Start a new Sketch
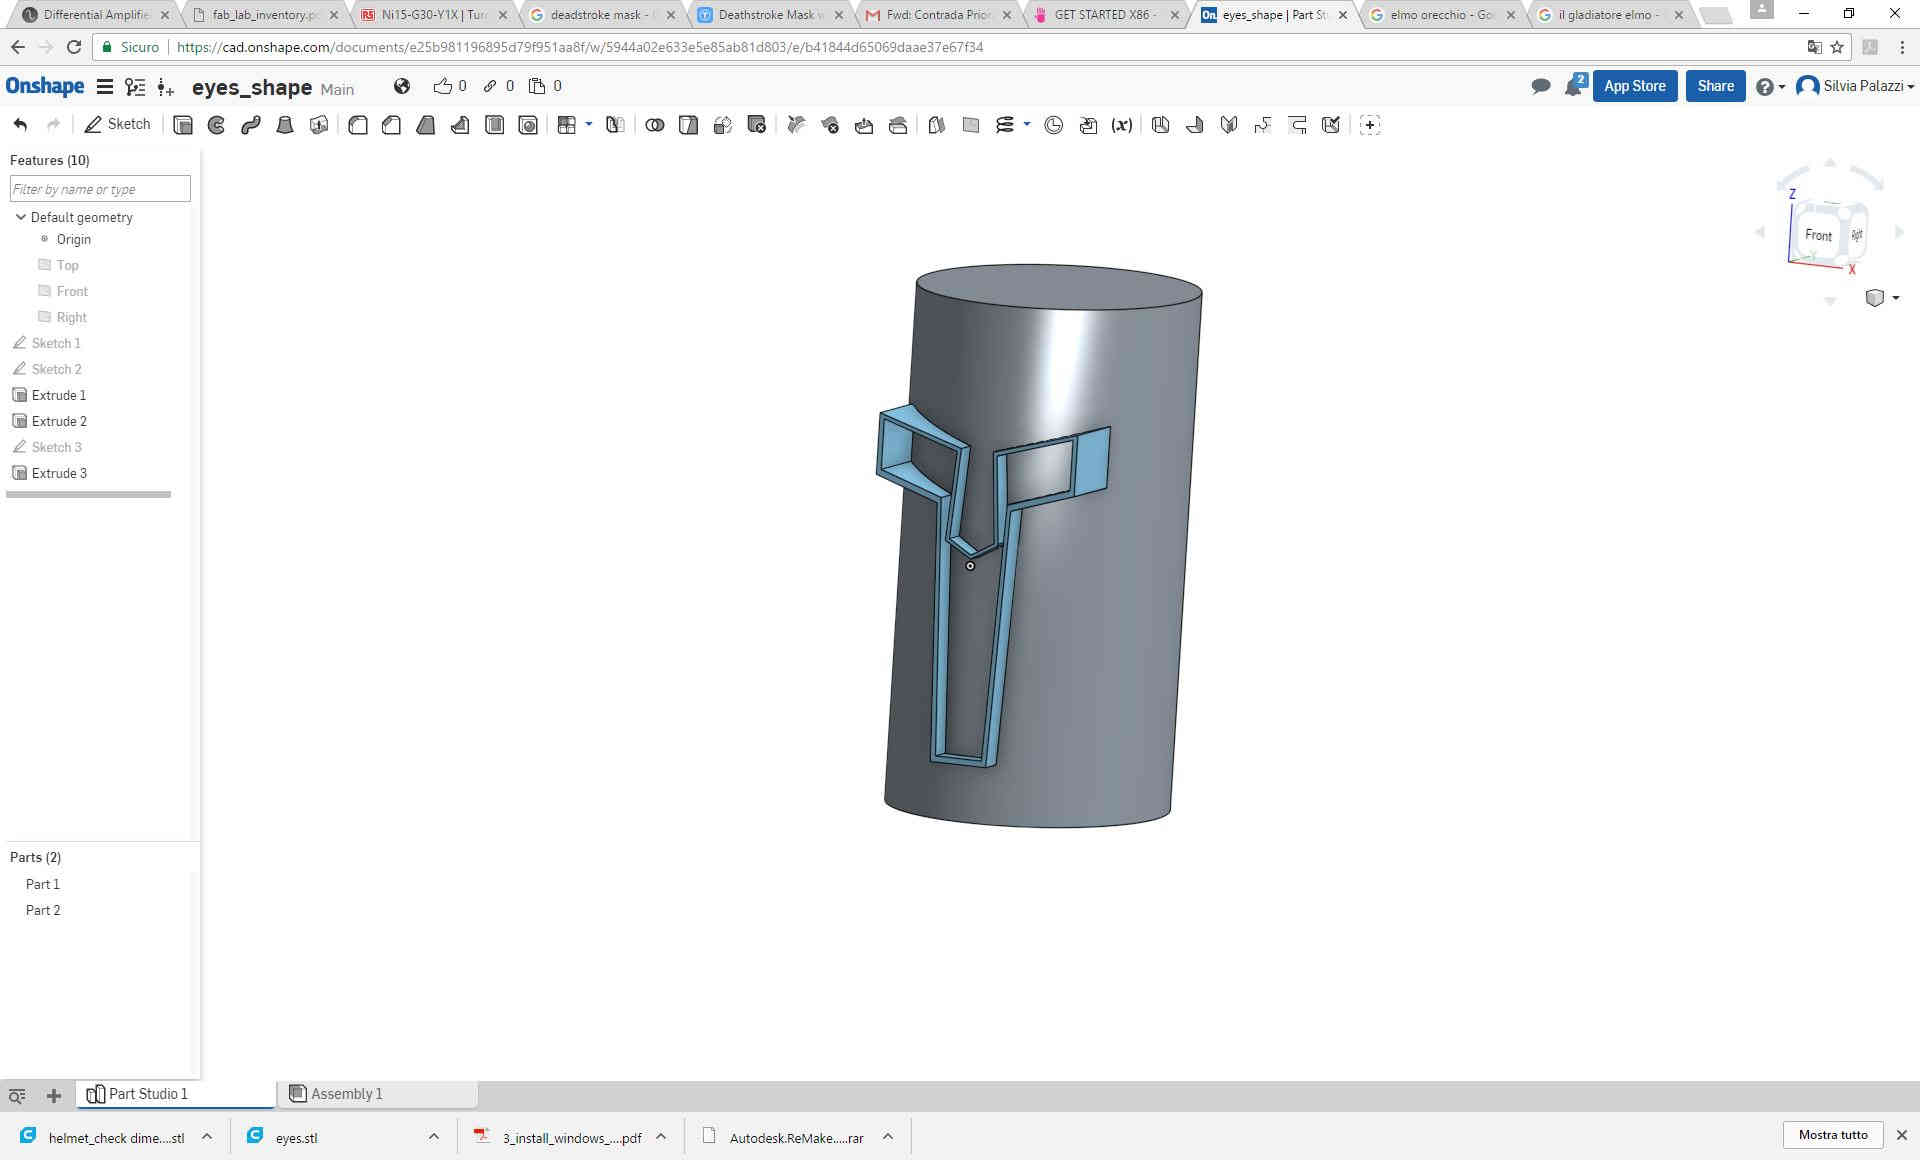Screen dimensions: 1920x1160 tap(118, 125)
